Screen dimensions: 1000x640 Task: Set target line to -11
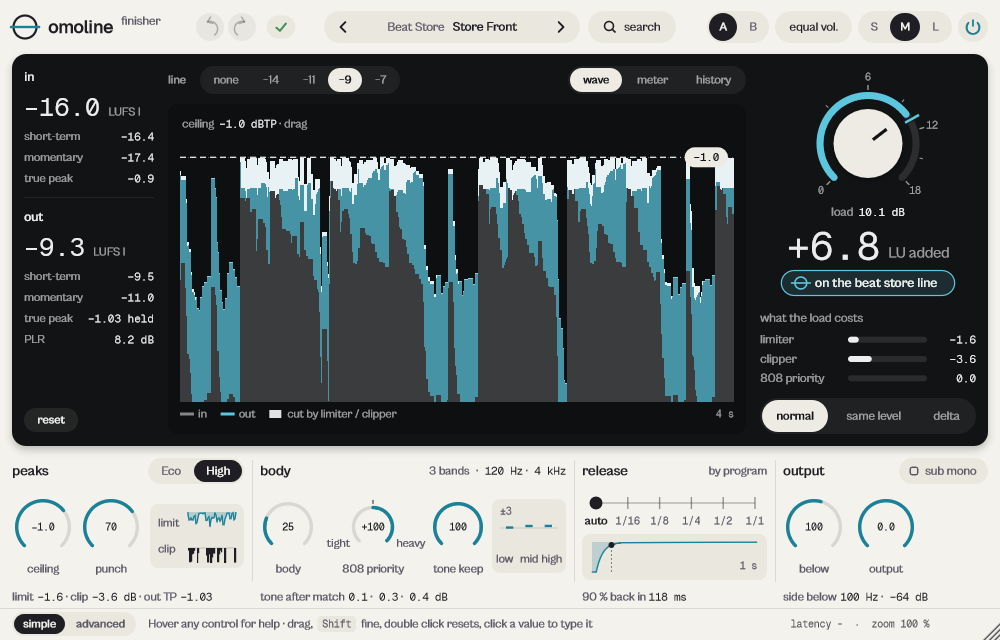coord(309,80)
